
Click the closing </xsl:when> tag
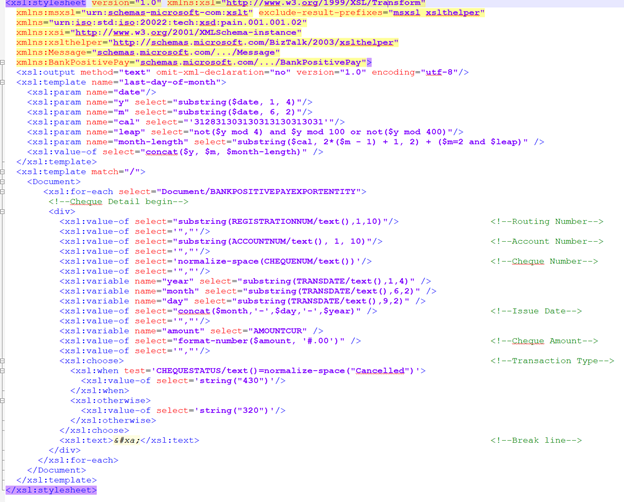(99, 391)
